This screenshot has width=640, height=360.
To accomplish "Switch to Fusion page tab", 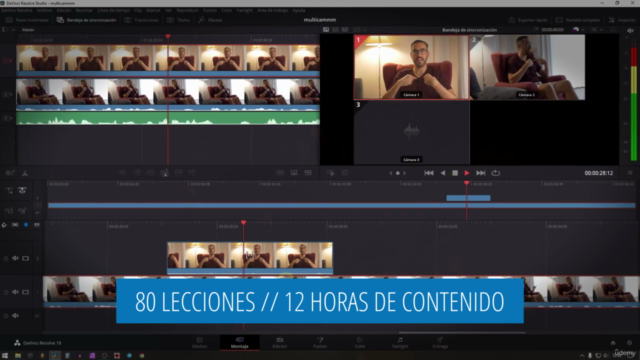I will 320,342.
